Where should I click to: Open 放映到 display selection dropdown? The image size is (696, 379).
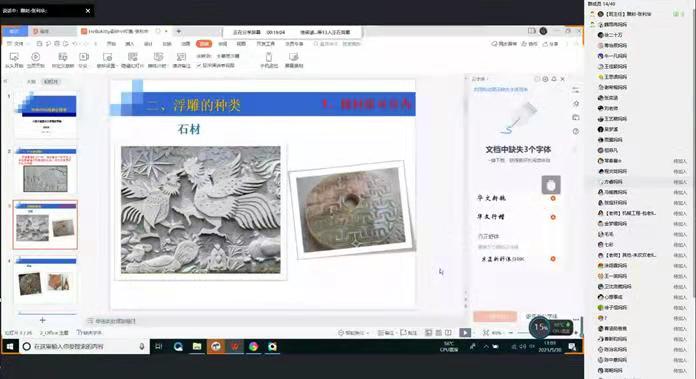(x=228, y=56)
